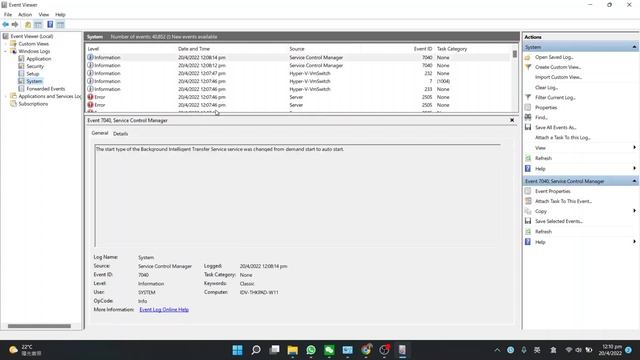
Task: Open the File menu
Action: click(8, 14)
